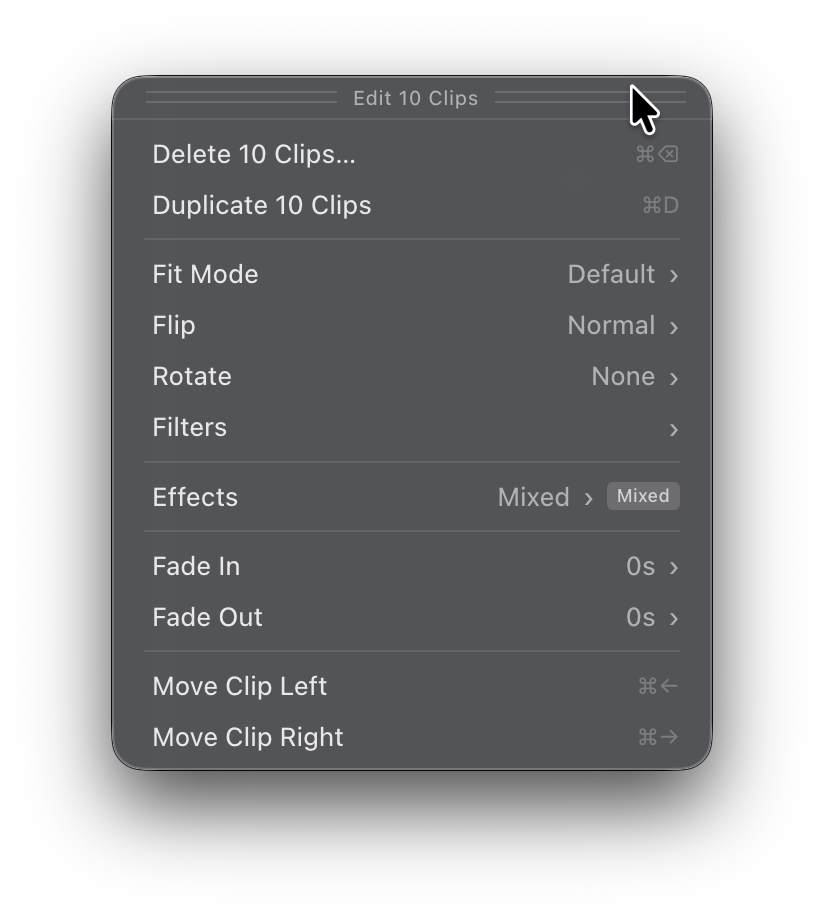Click the ⌘D shortcut icon beside Duplicate
Image resolution: width=824 pixels, height=918 pixels.
coord(660,205)
